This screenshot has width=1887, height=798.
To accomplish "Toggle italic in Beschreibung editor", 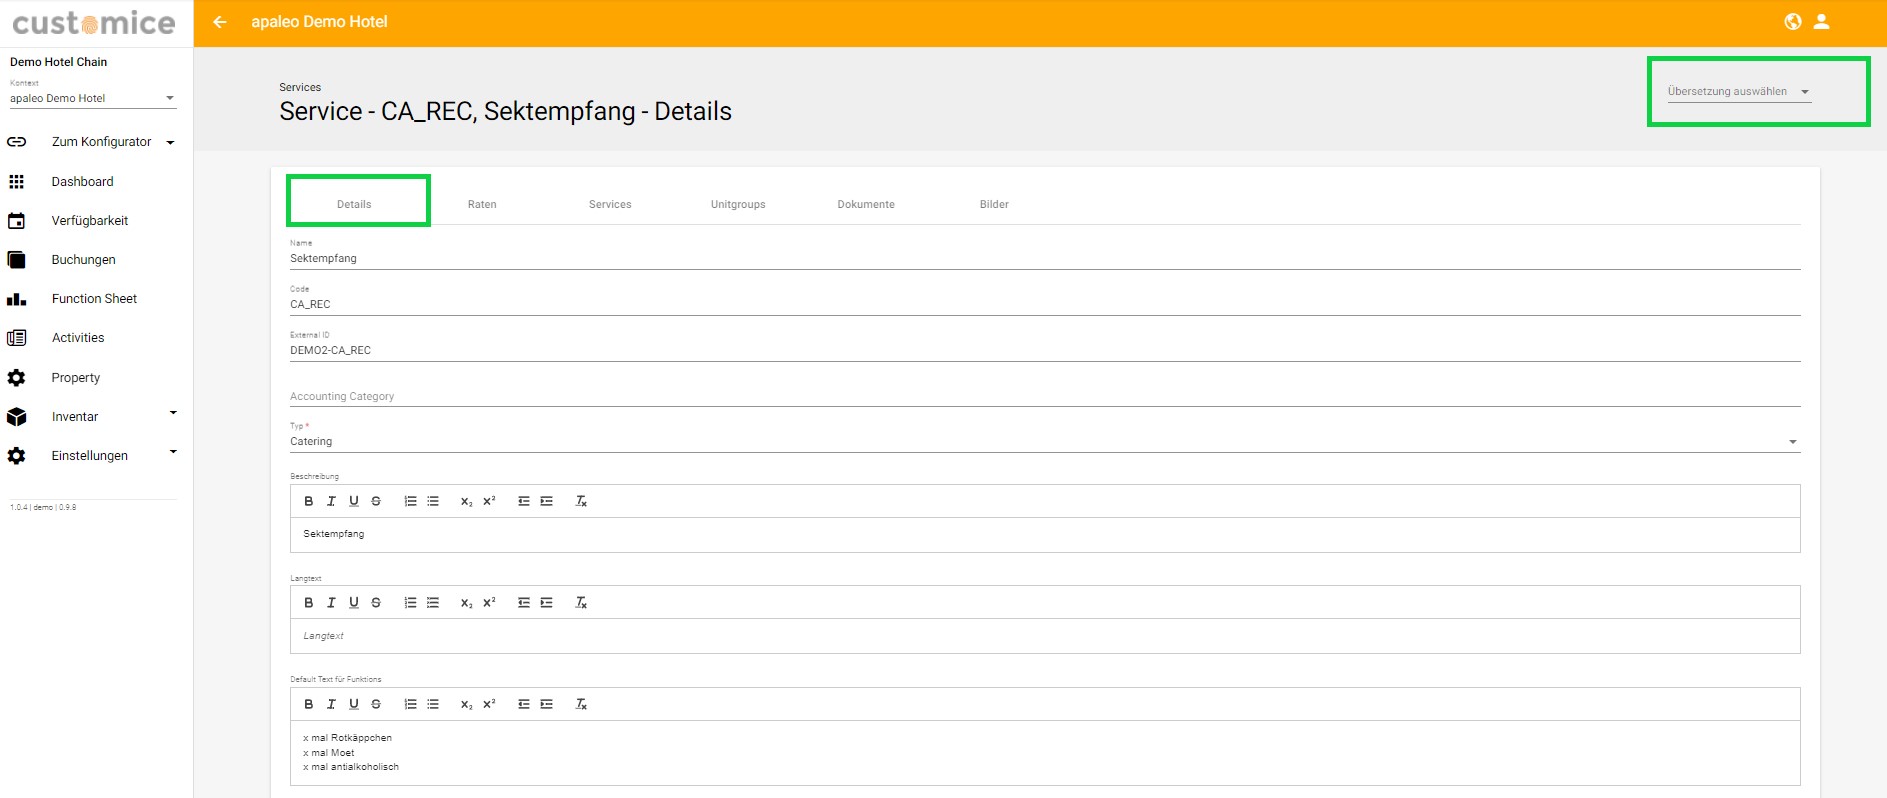I will [331, 501].
